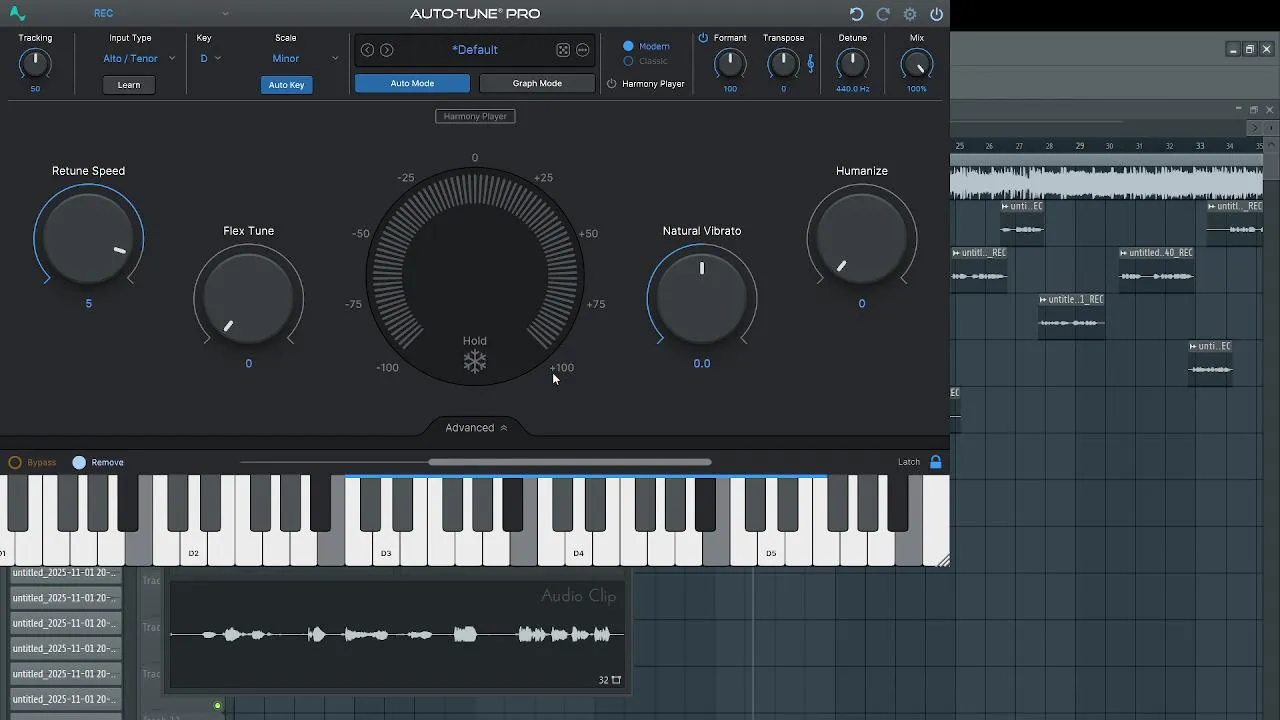
Task: Select Classic mode radio button
Action: point(628,61)
